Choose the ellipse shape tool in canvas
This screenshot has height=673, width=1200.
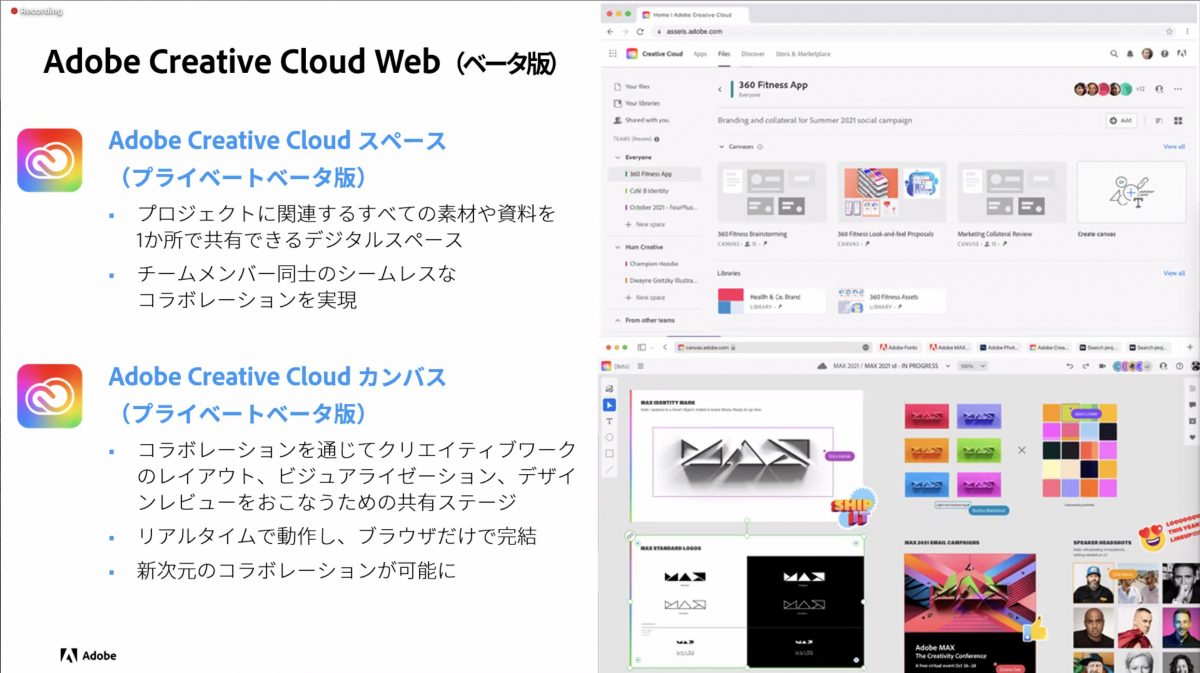[x=609, y=437]
